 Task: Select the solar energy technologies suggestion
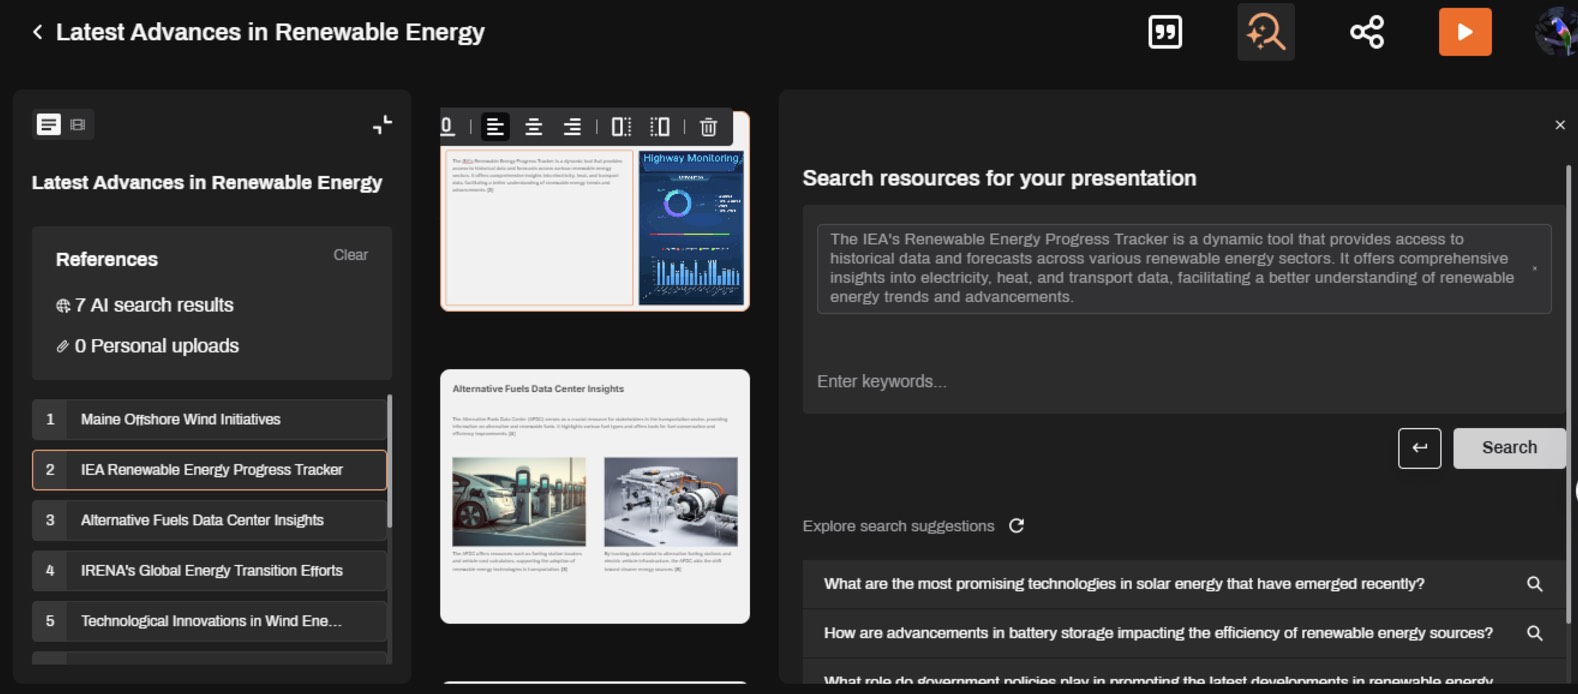[x=1124, y=584]
